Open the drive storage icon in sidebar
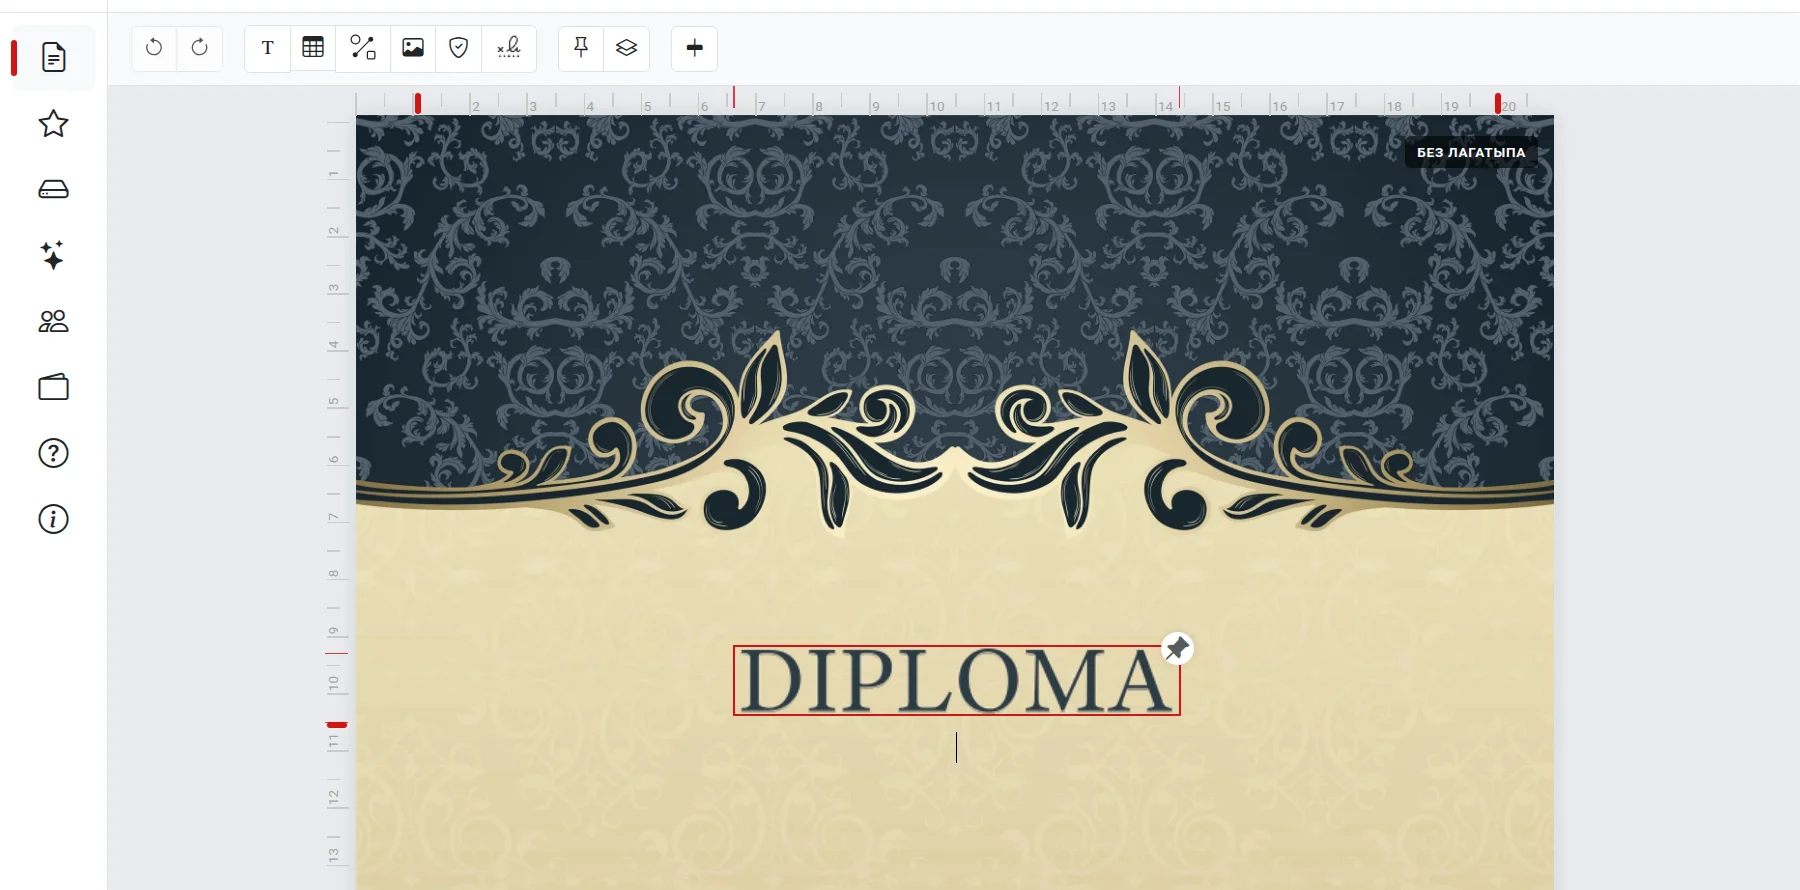 (53, 189)
